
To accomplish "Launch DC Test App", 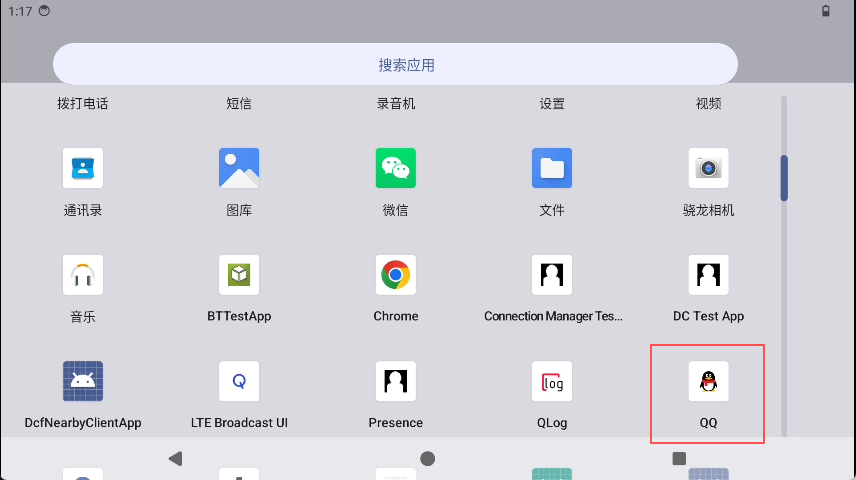I will point(708,275).
